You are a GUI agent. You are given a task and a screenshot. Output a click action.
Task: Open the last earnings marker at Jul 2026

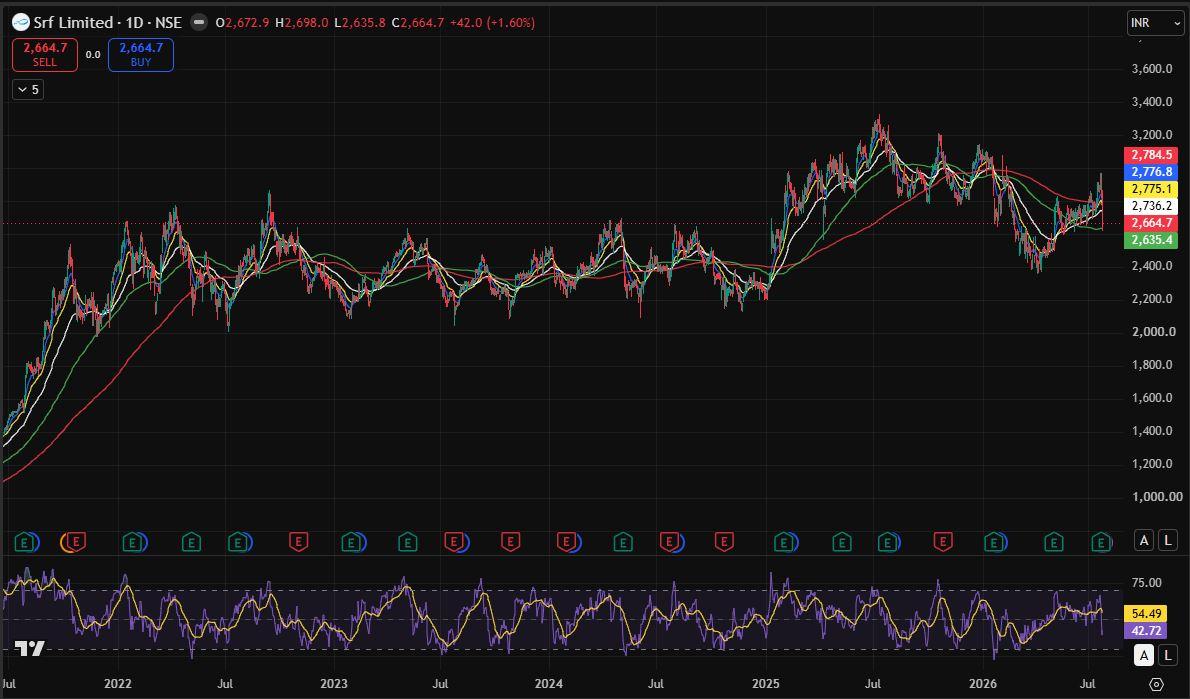click(1101, 542)
